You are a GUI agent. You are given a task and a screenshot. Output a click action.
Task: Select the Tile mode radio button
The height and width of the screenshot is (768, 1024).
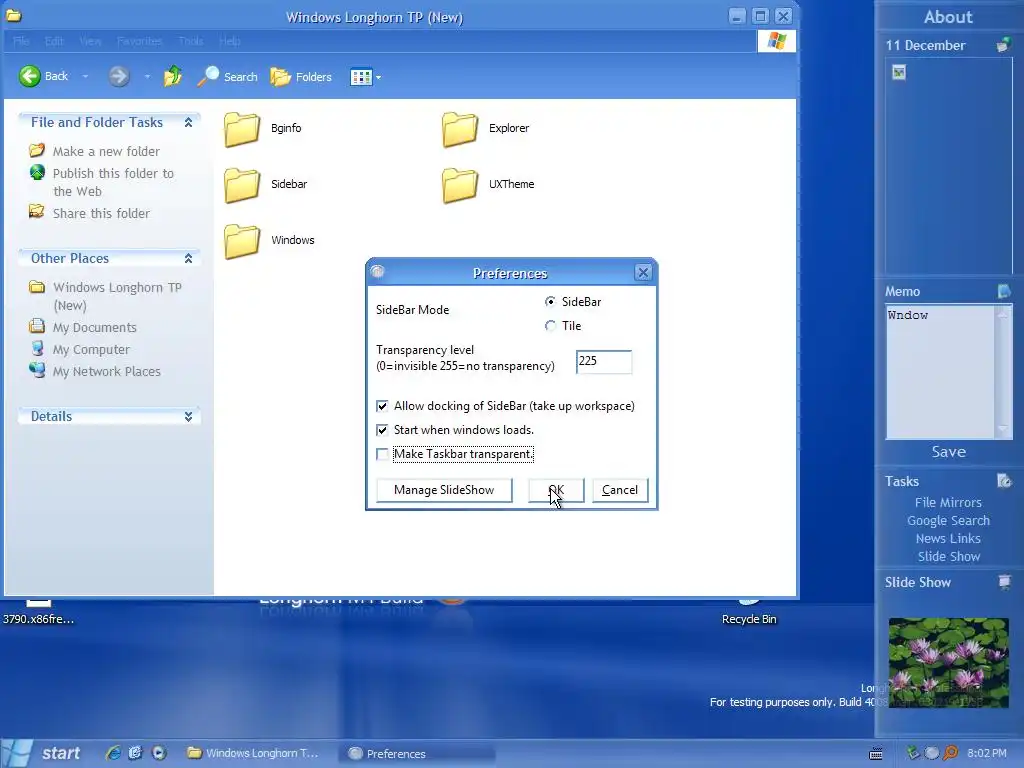(x=551, y=326)
